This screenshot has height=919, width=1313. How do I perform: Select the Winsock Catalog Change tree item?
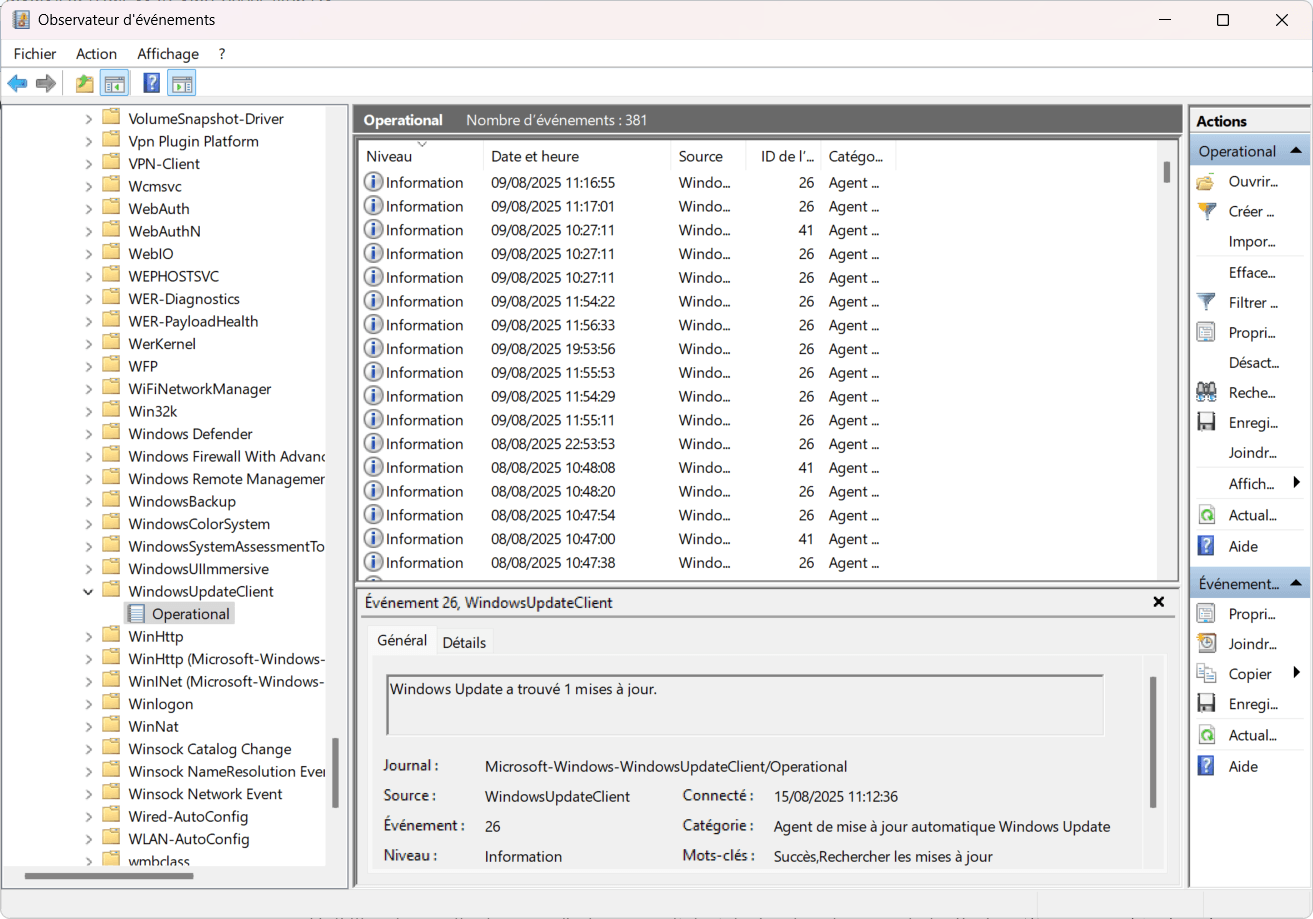point(210,749)
